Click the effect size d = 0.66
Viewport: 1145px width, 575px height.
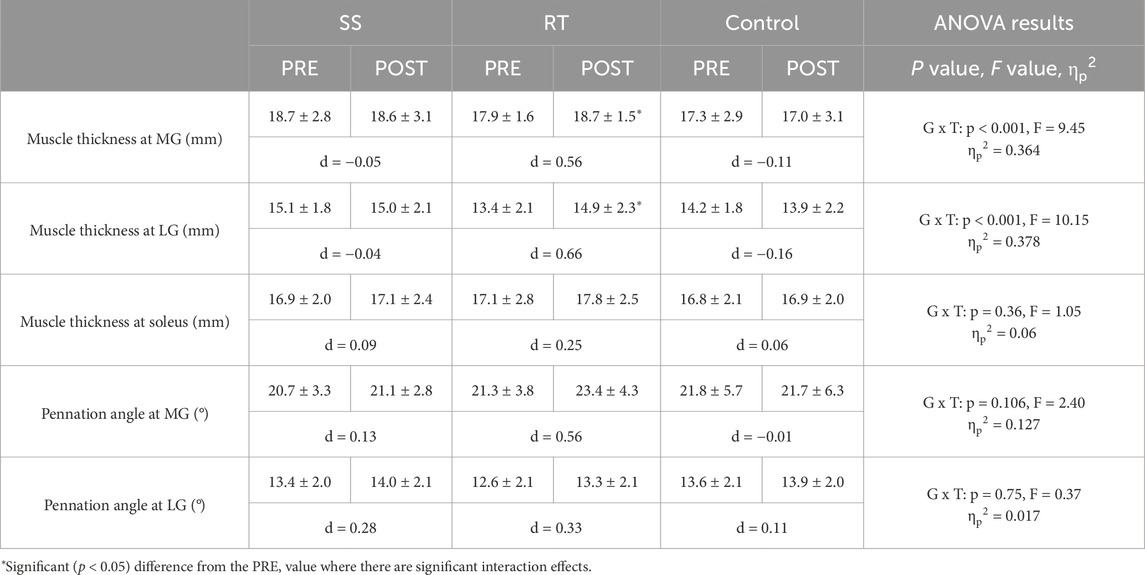click(x=556, y=254)
